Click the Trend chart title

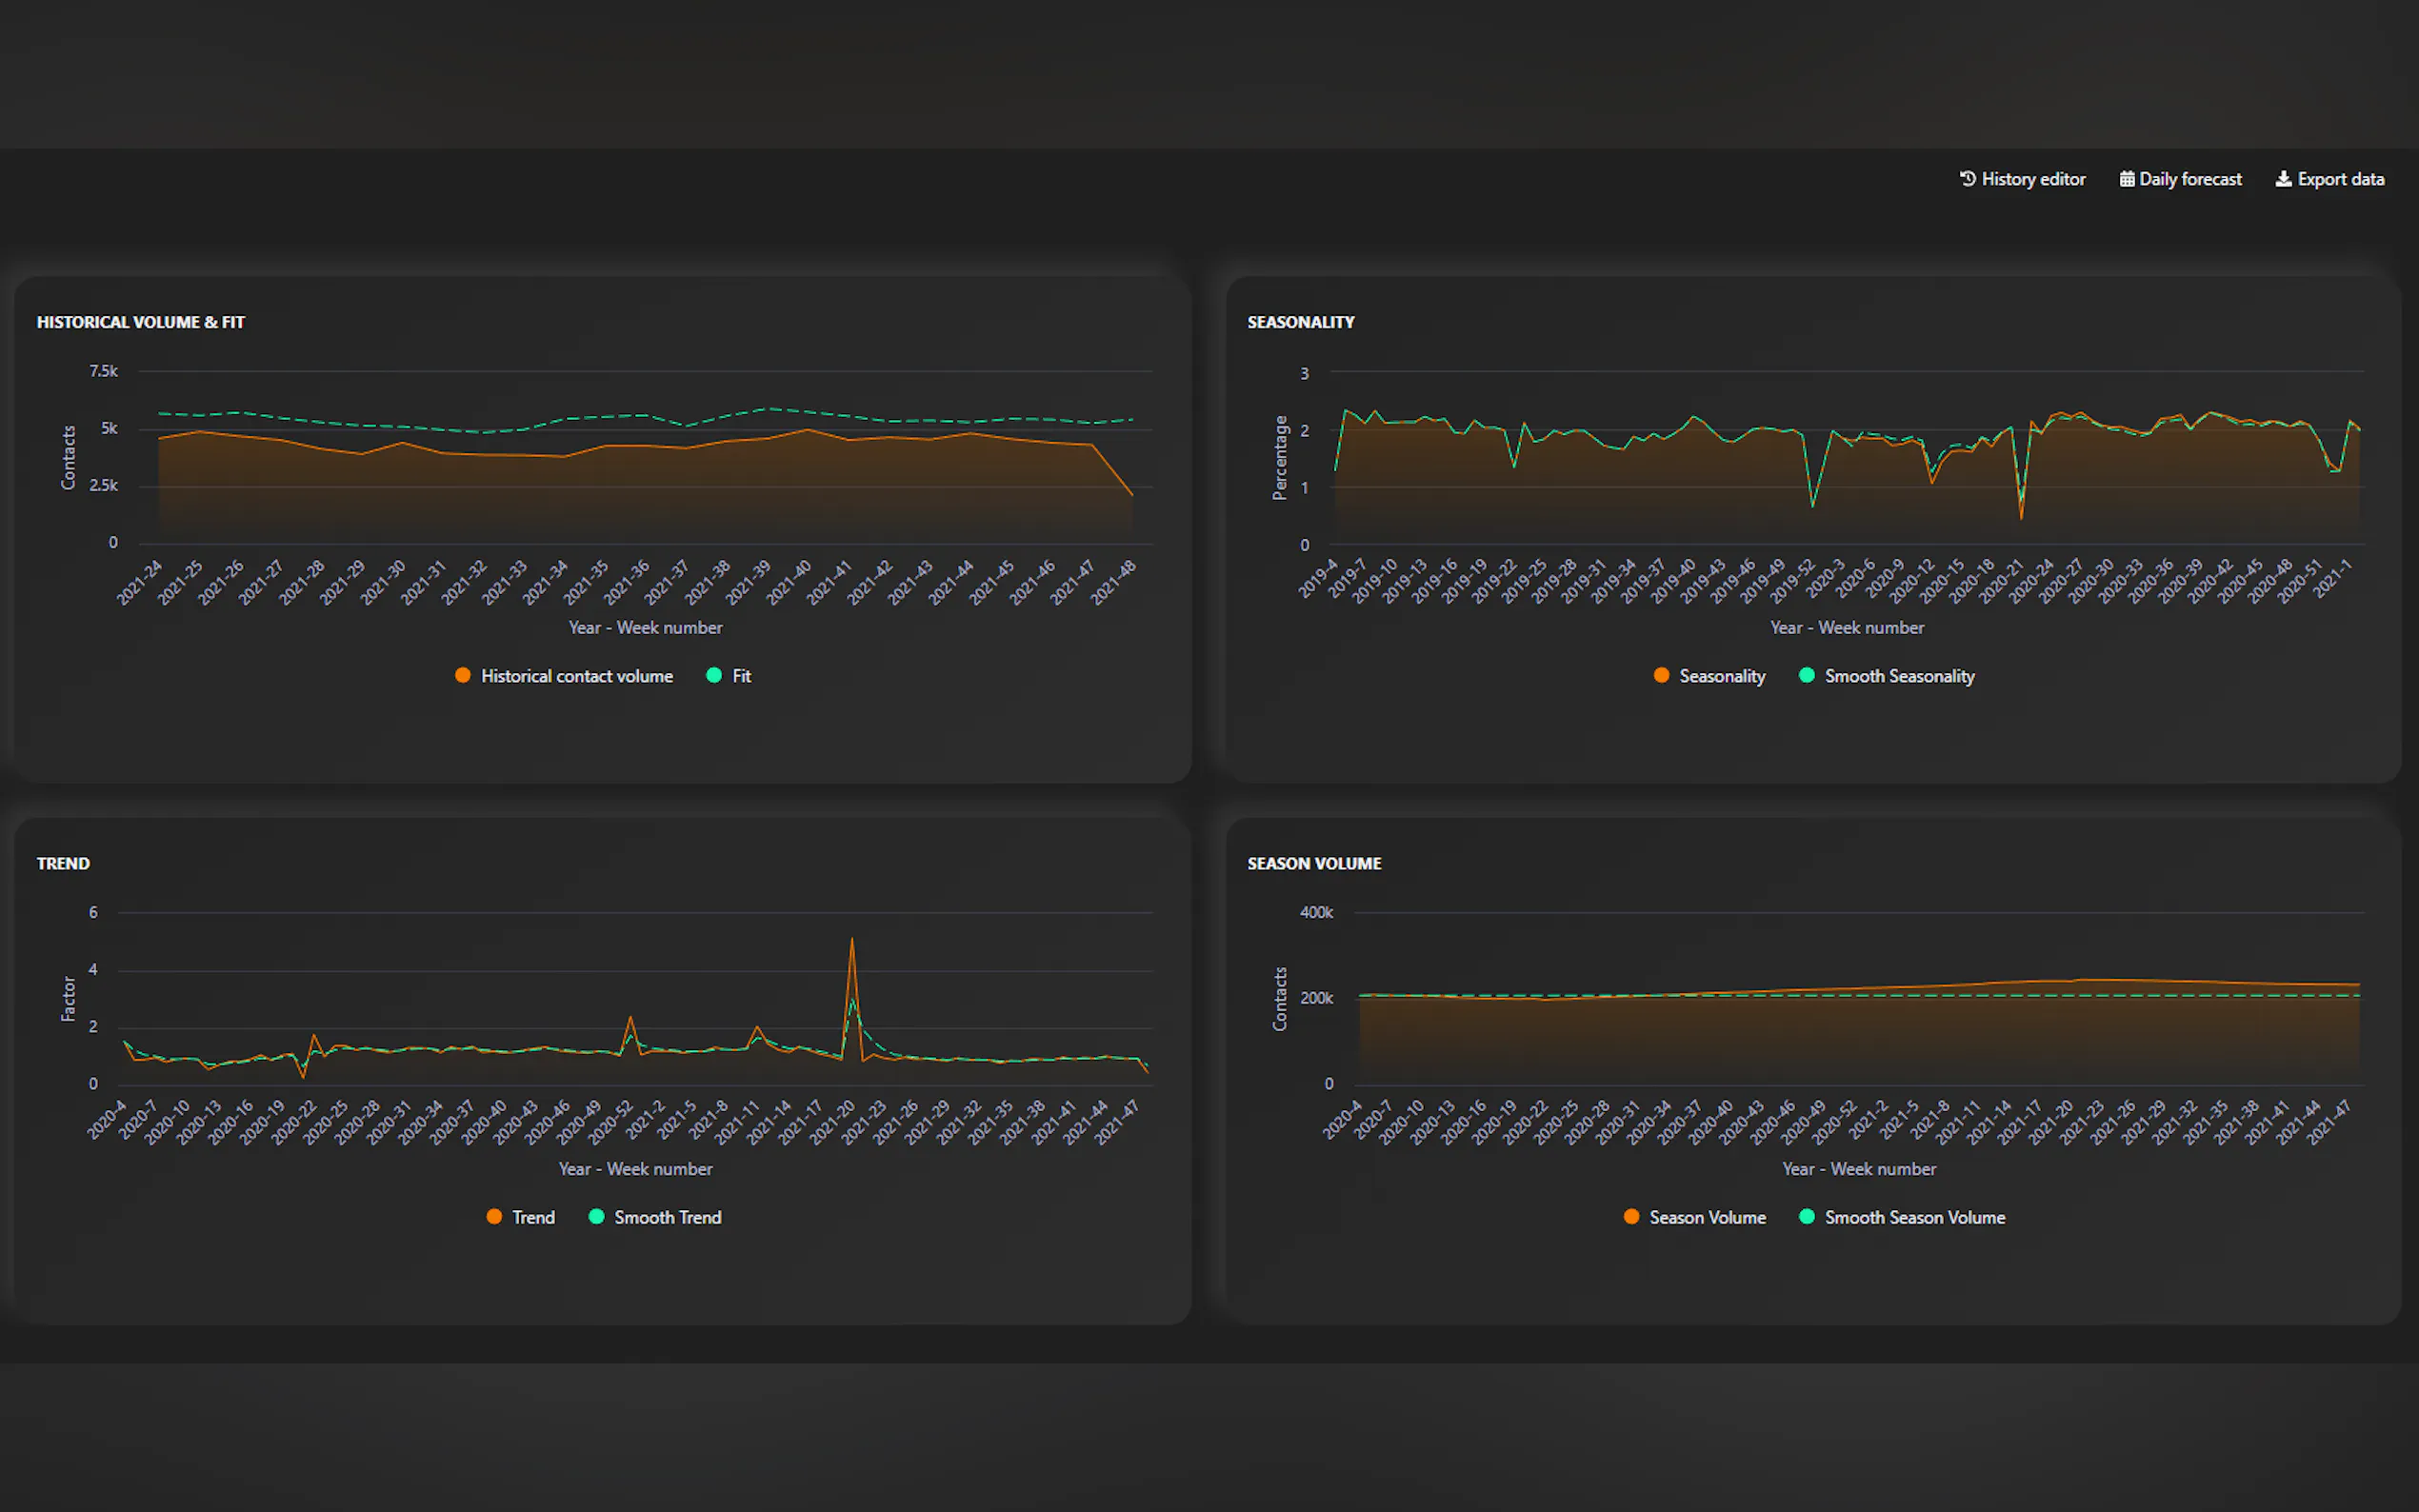click(63, 863)
